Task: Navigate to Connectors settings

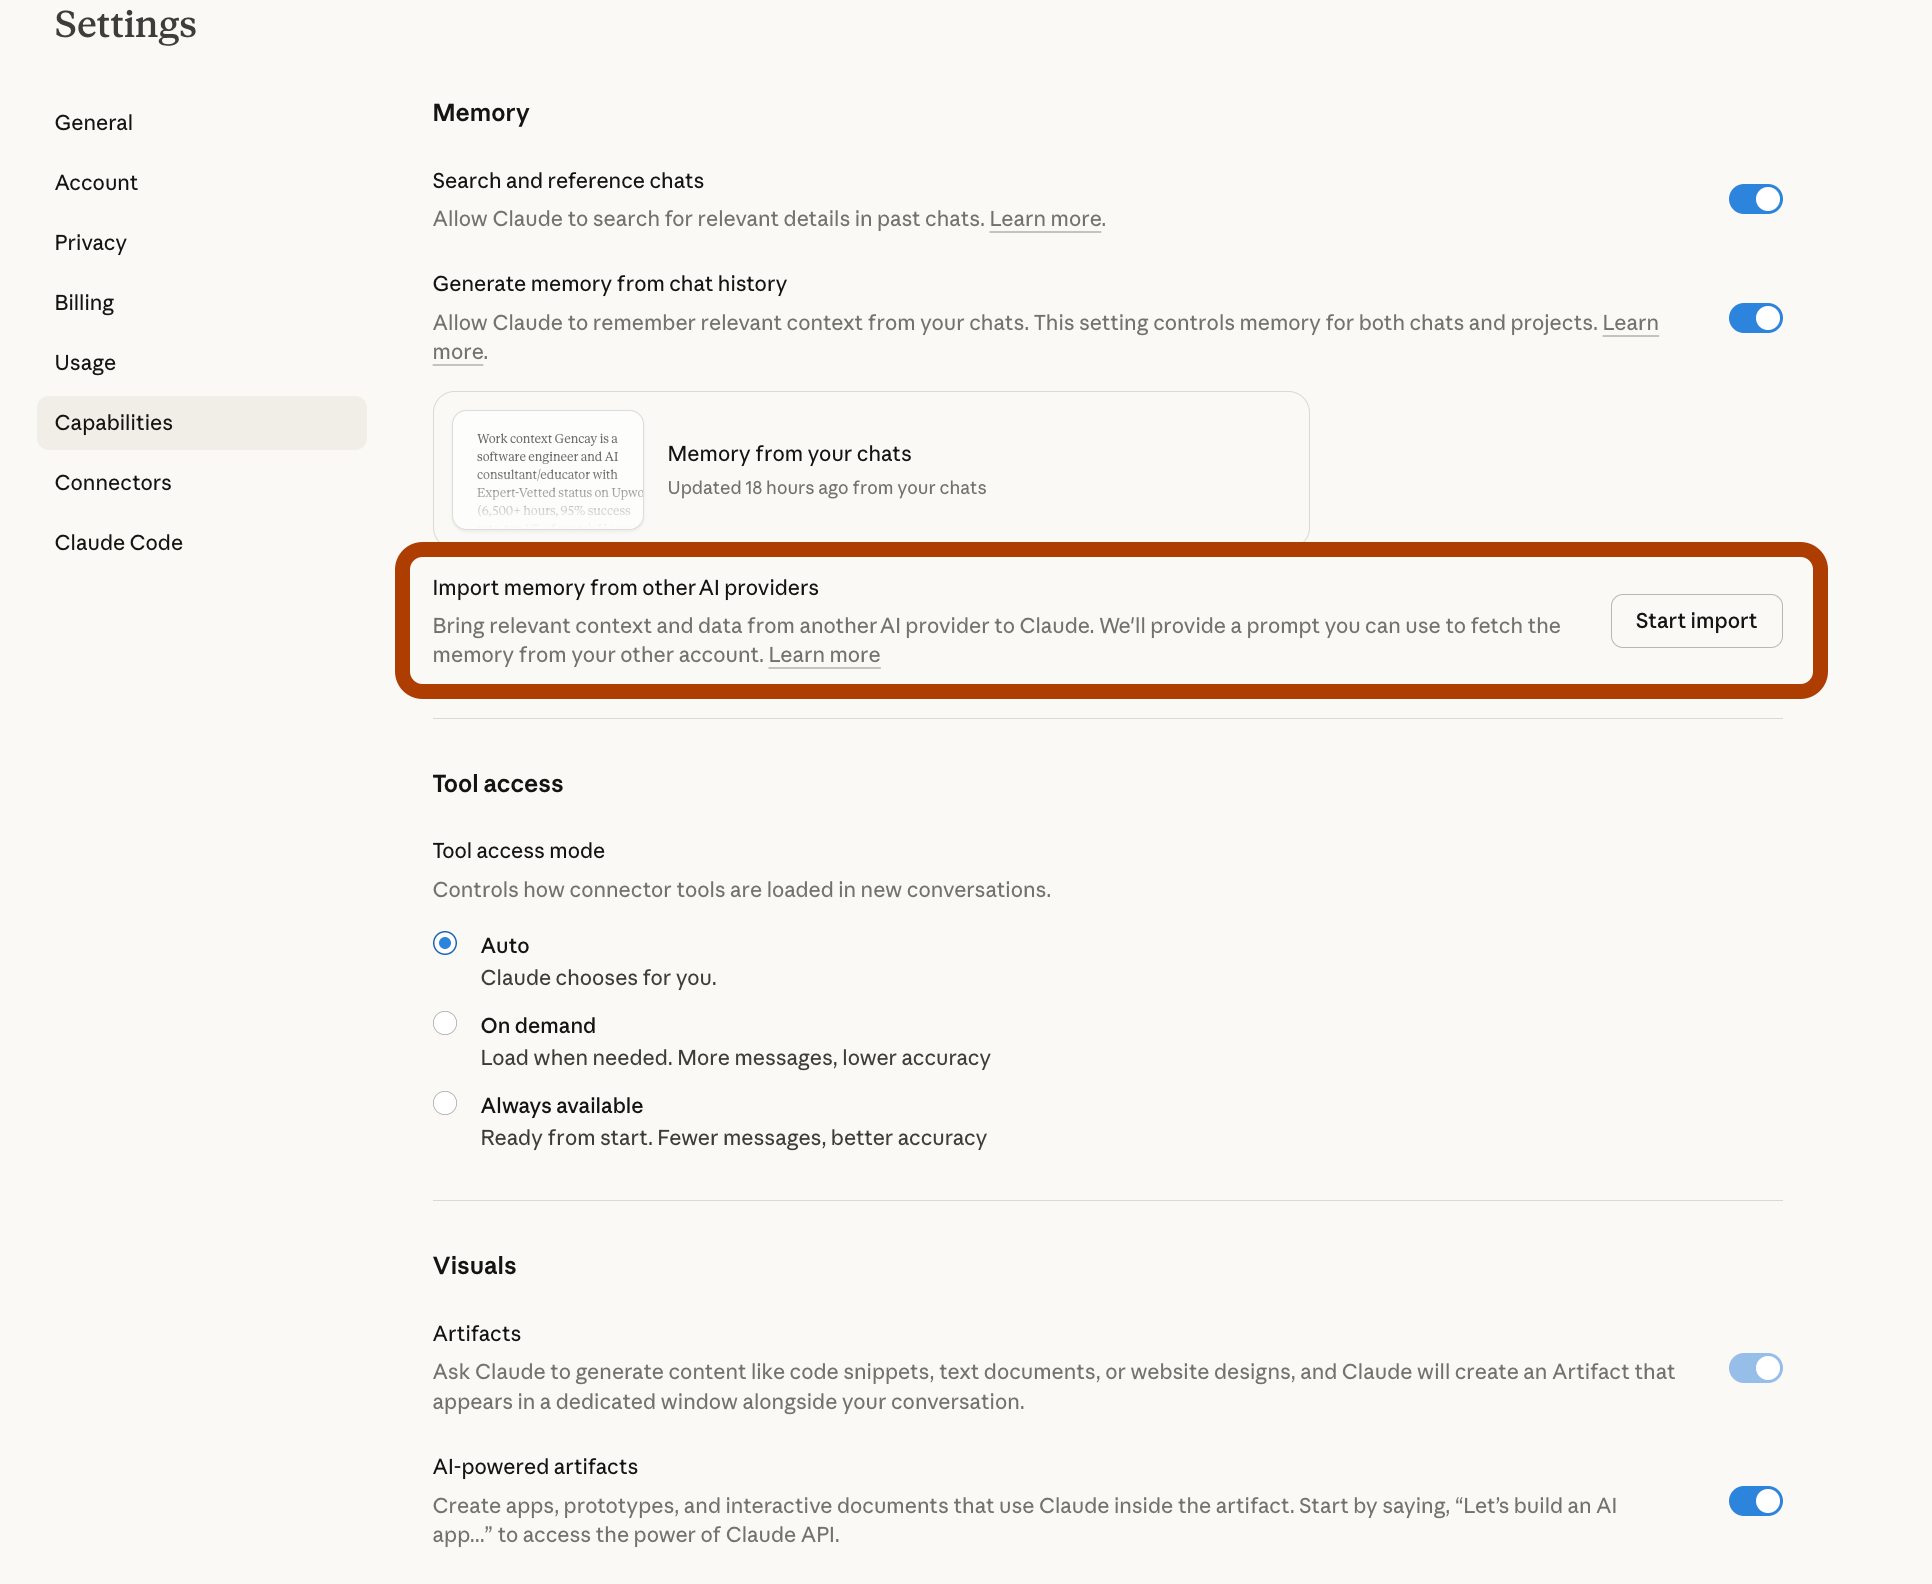Action: coord(113,483)
